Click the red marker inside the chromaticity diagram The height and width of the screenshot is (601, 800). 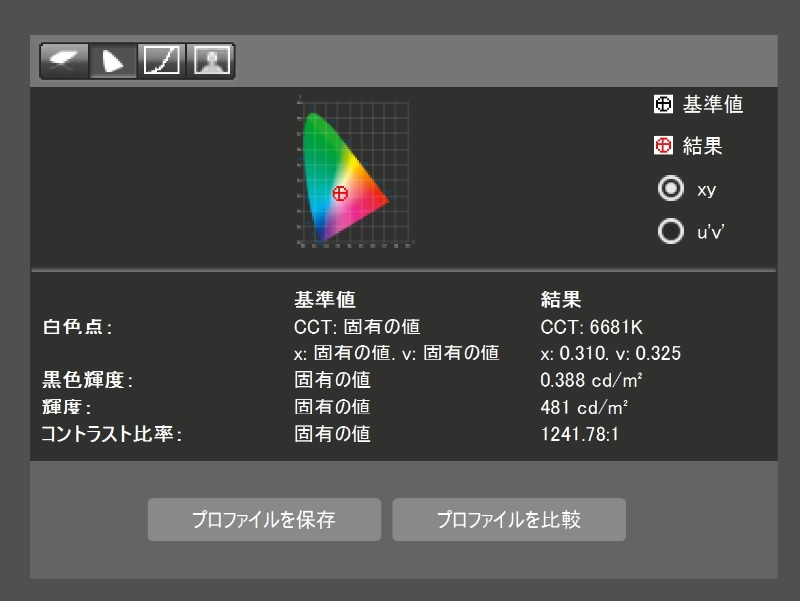pyautogui.click(x=341, y=193)
